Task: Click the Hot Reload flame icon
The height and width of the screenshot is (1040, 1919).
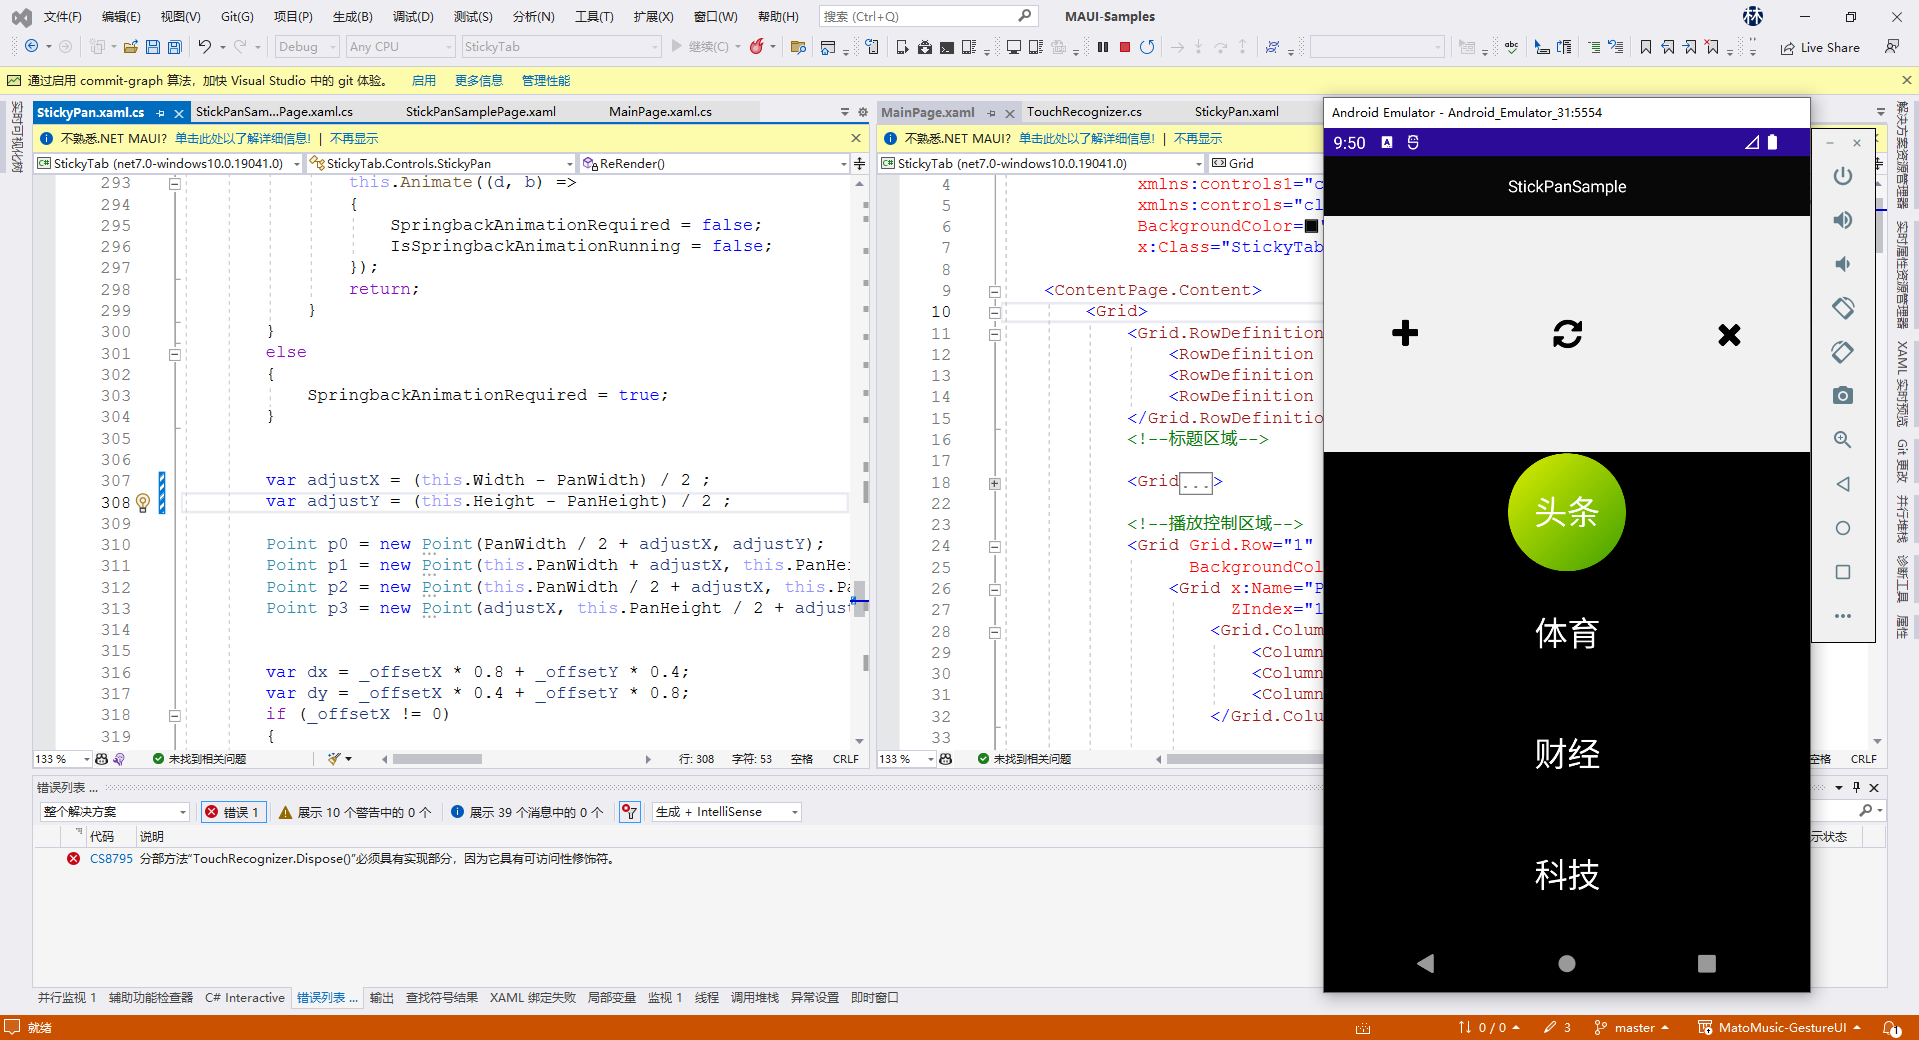Action: [x=757, y=47]
